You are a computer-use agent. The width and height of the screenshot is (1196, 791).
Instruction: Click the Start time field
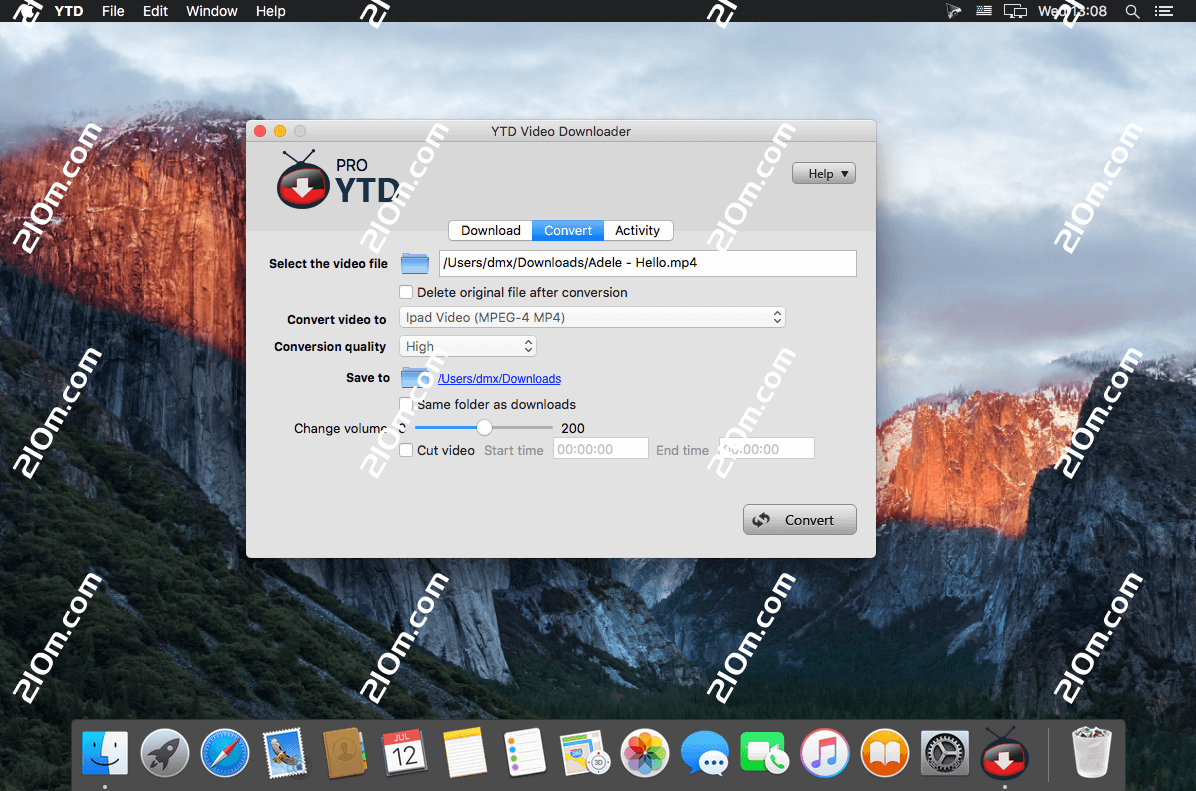click(x=601, y=449)
